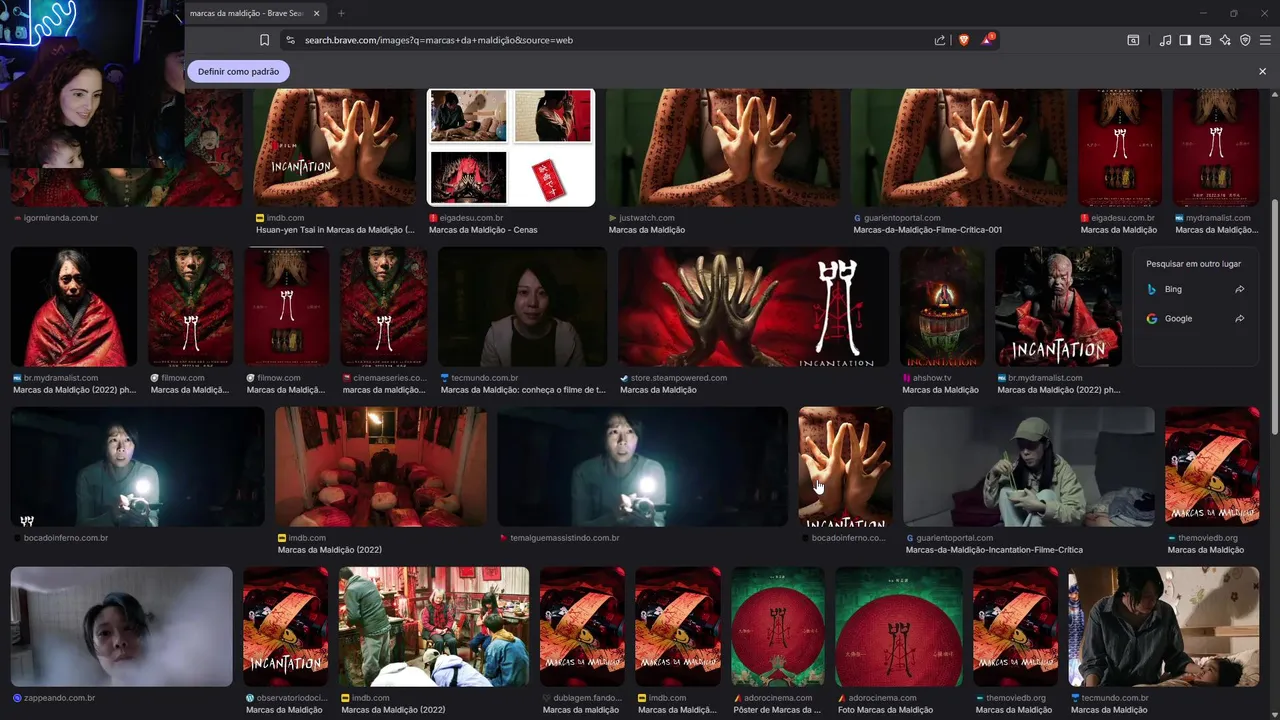
Task: Open the old man Incantation mydramalist image
Action: coord(1058,307)
